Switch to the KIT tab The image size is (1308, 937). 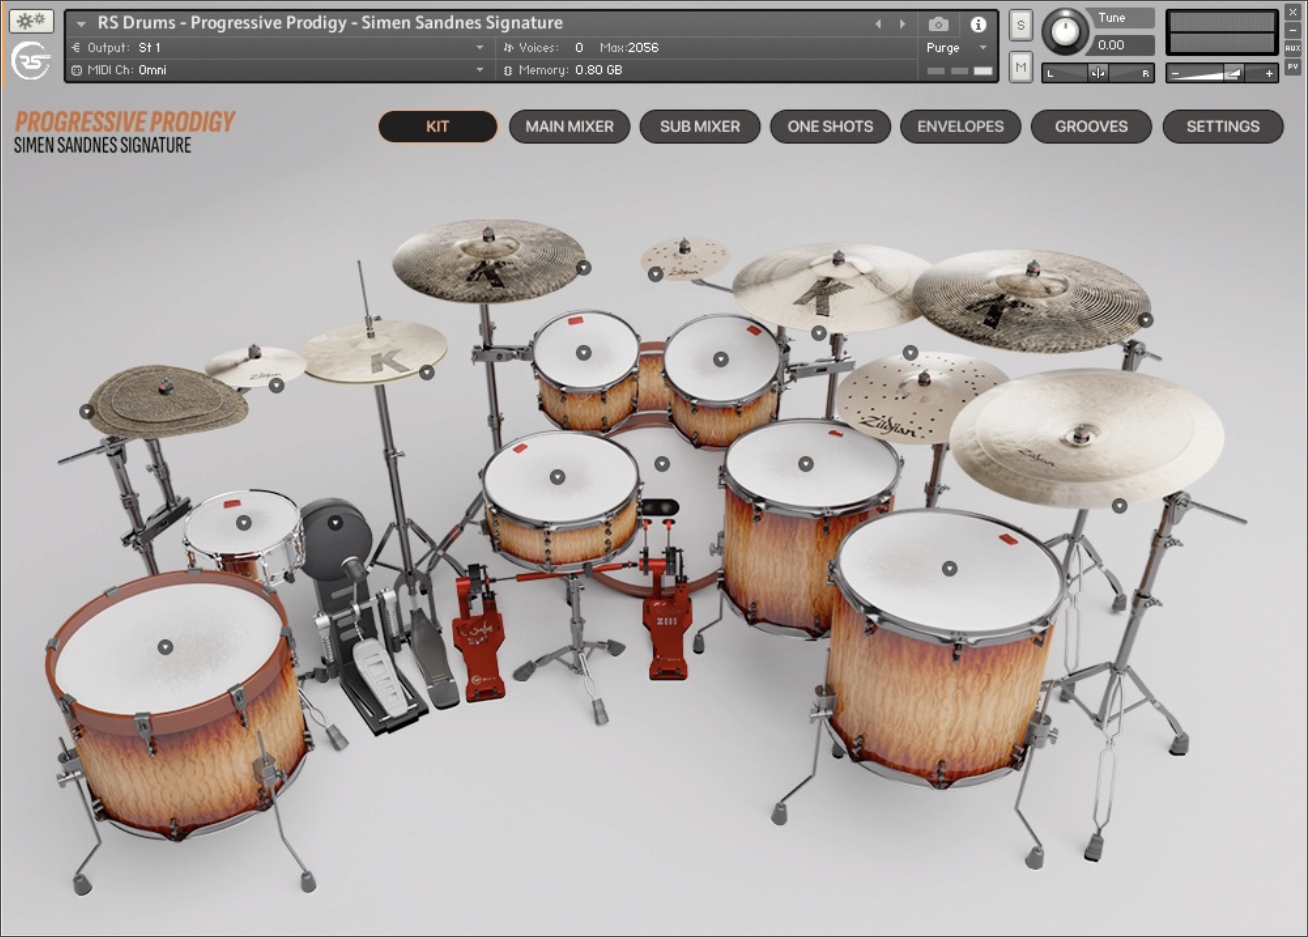tap(437, 126)
